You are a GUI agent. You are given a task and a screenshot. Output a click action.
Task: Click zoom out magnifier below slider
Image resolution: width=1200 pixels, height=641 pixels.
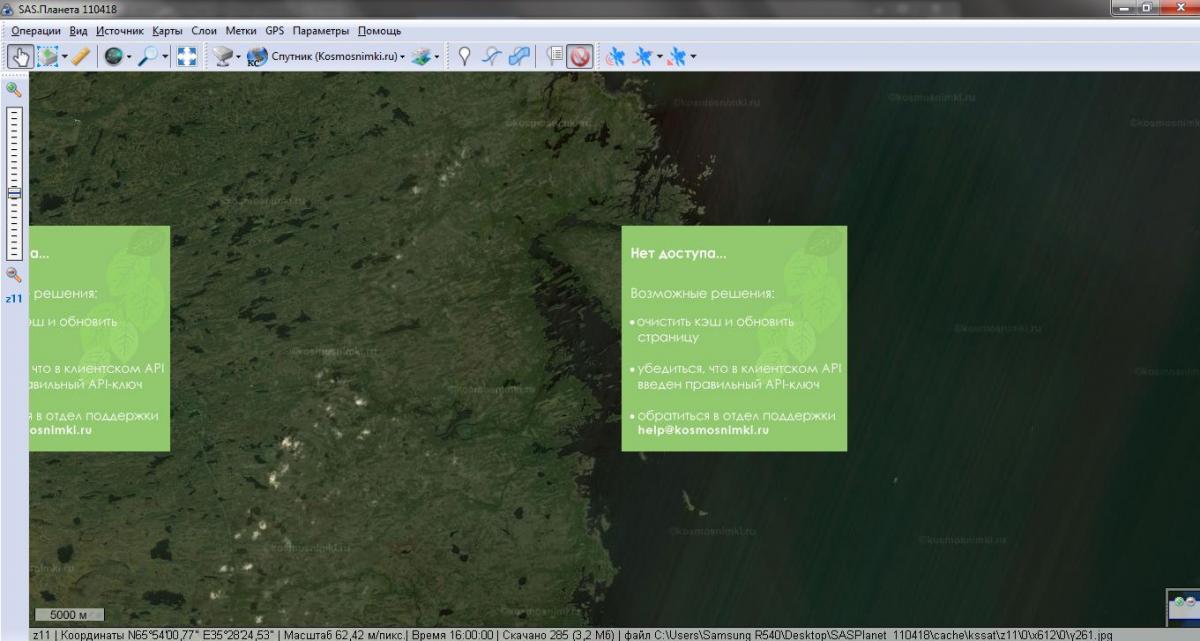click(x=14, y=274)
